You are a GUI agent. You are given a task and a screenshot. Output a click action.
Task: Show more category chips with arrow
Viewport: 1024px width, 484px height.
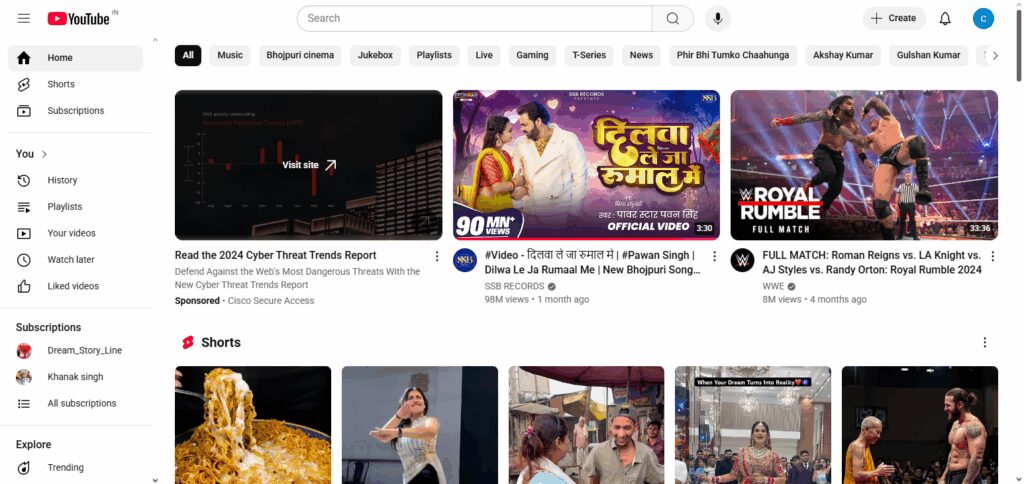(995, 56)
